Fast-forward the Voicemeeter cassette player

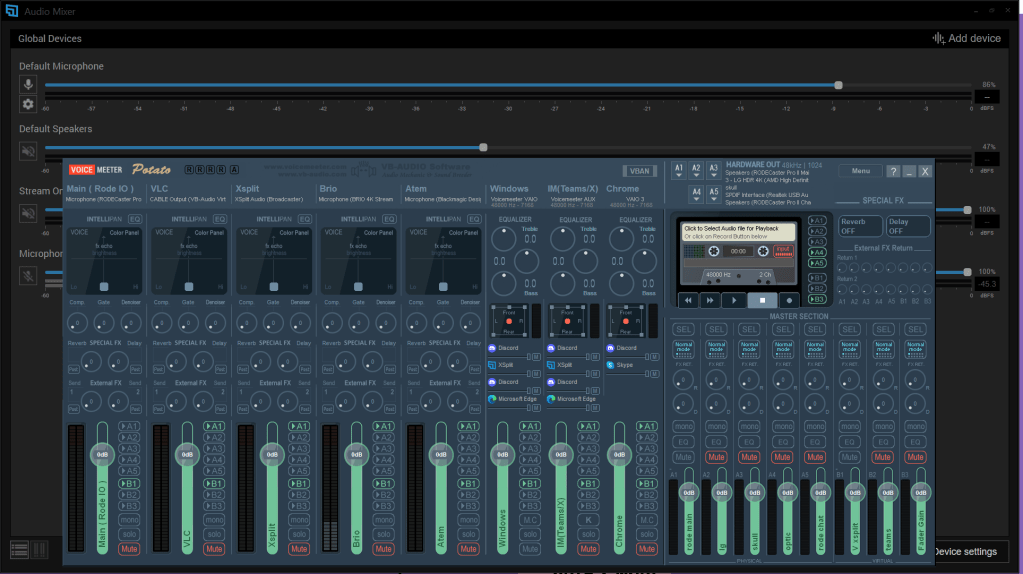tap(710, 300)
